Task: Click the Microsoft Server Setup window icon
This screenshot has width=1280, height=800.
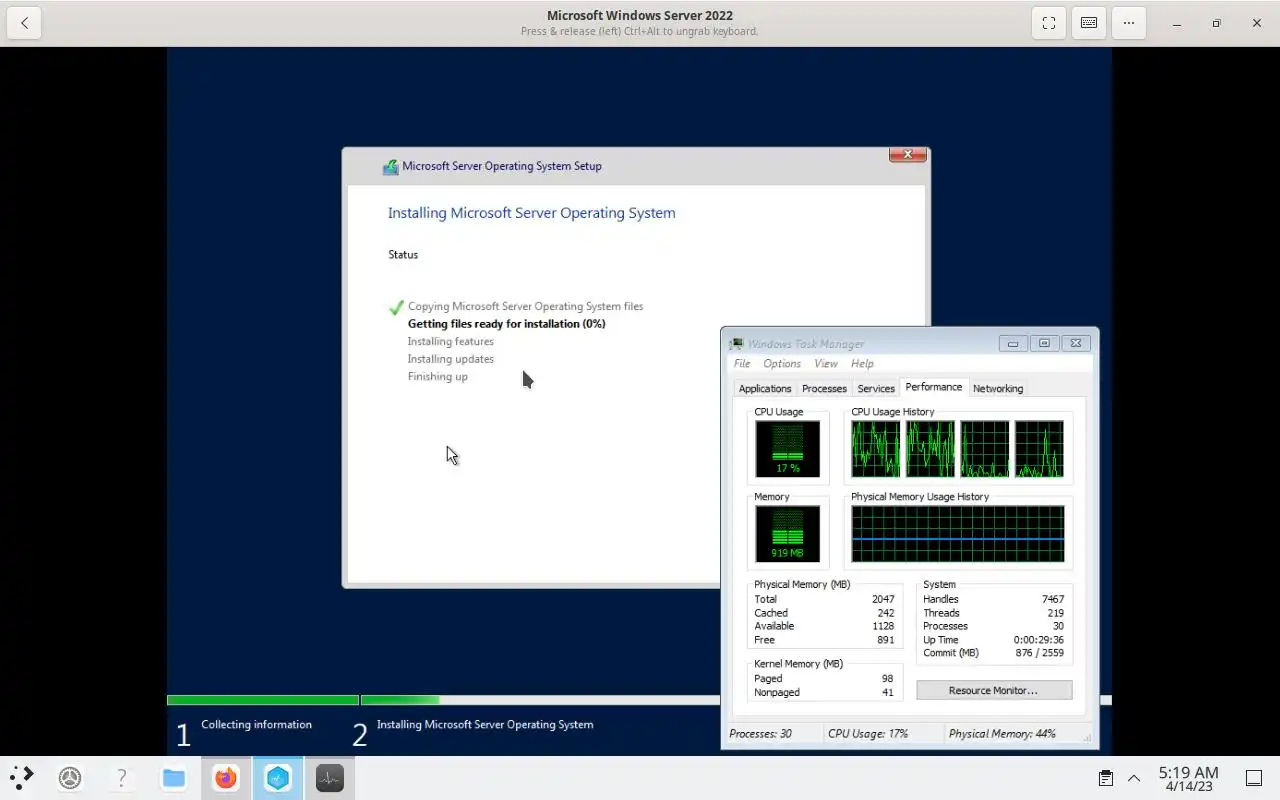Action: [x=390, y=167]
